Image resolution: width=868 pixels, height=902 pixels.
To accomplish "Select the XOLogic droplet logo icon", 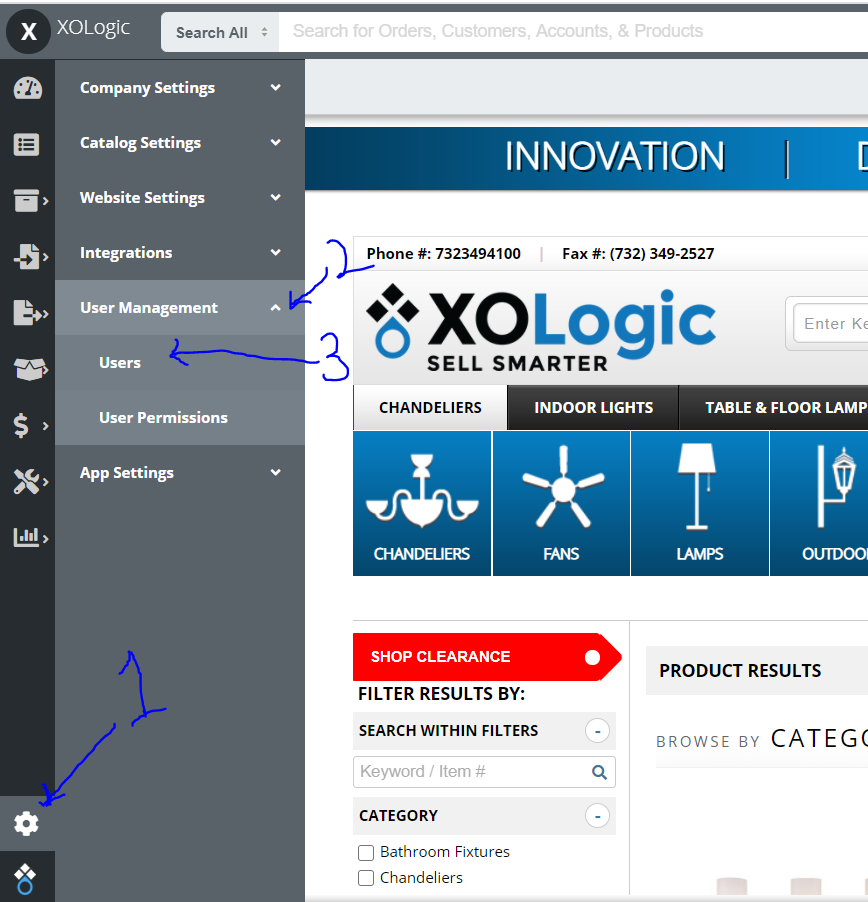I will [x=27, y=877].
